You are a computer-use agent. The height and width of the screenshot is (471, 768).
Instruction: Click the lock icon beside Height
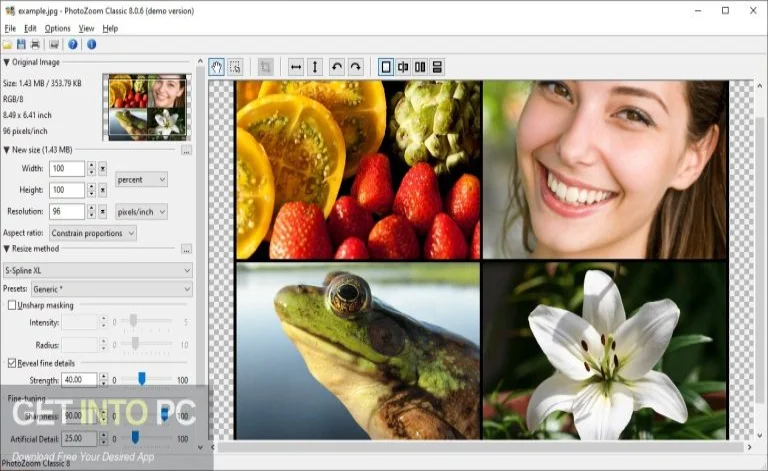(x=102, y=190)
